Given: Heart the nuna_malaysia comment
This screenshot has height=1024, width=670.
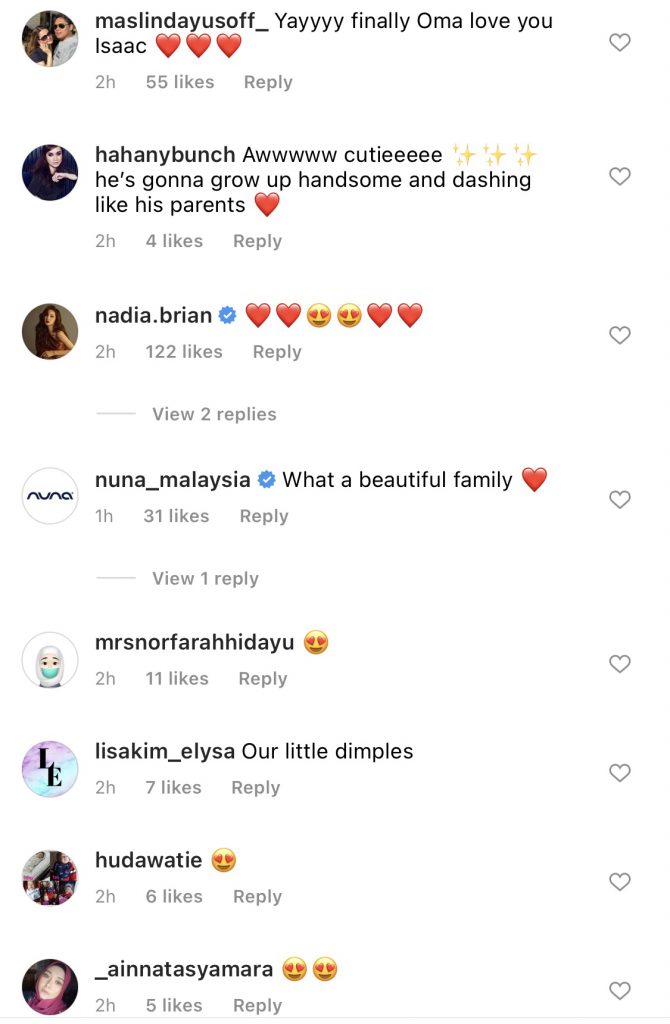Looking at the screenshot, I should pyautogui.click(x=620, y=499).
